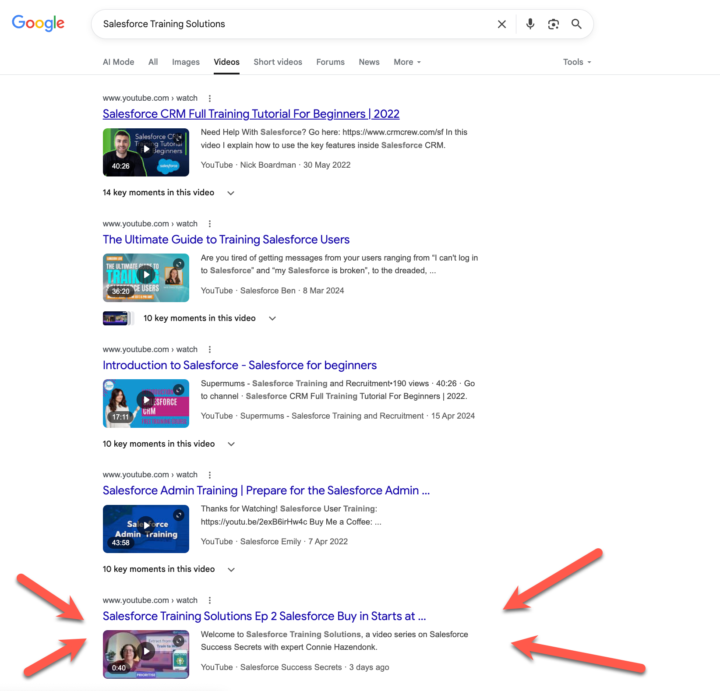
Task: Start voice search with microphone icon
Action: coord(530,24)
